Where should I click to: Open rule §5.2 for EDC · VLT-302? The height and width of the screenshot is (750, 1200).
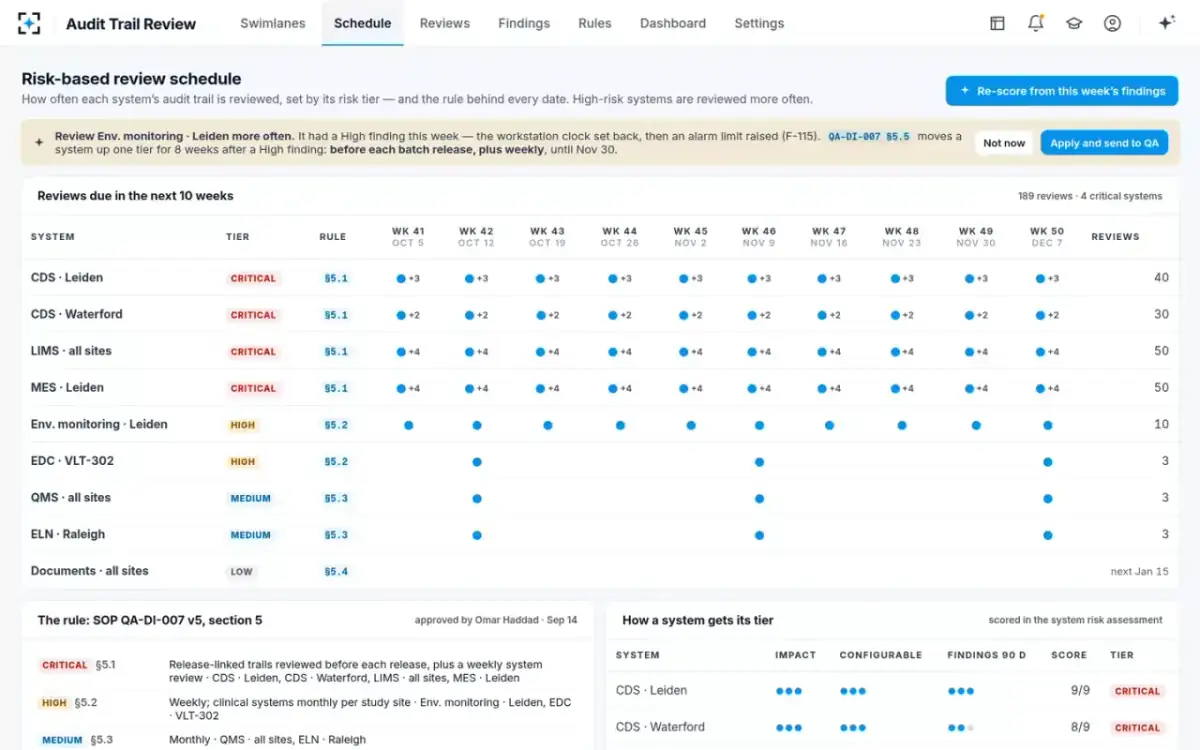tap(336, 462)
